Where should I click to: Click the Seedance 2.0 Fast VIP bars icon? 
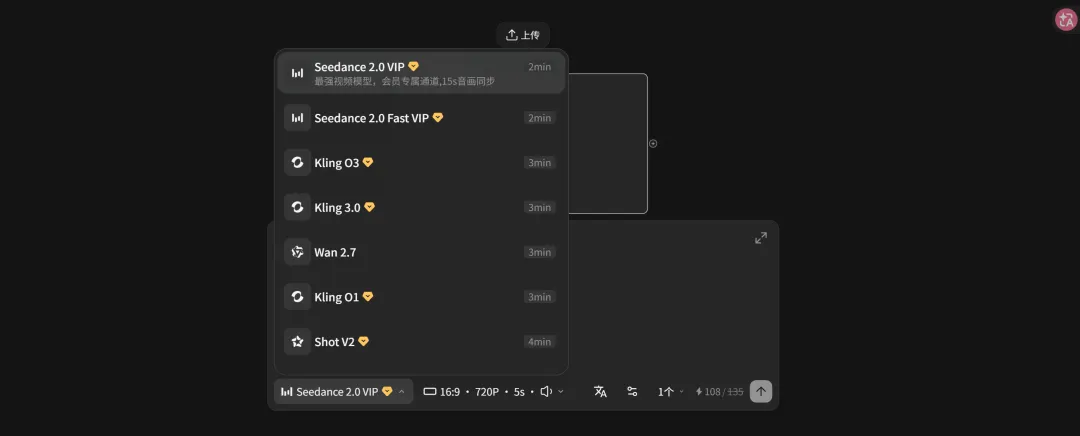[298, 118]
